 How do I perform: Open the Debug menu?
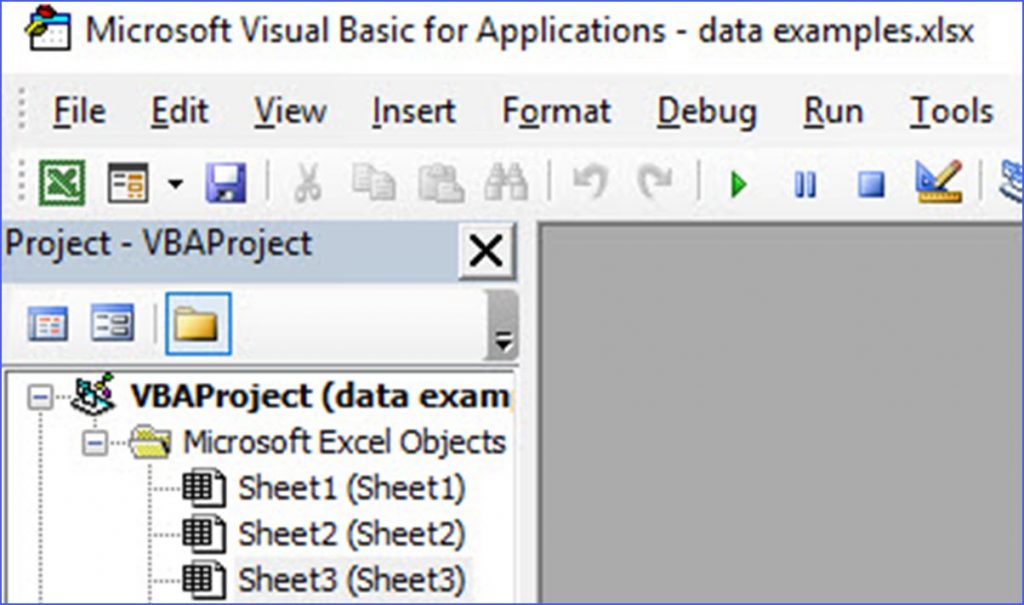706,111
